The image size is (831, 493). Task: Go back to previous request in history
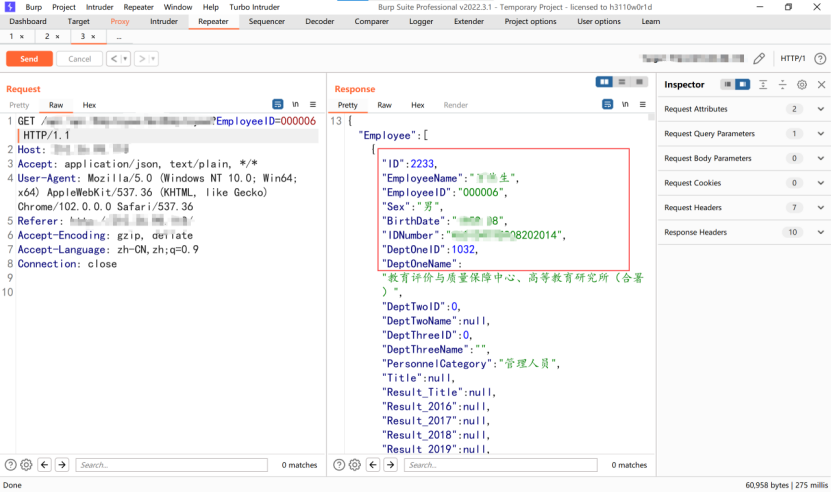113,59
